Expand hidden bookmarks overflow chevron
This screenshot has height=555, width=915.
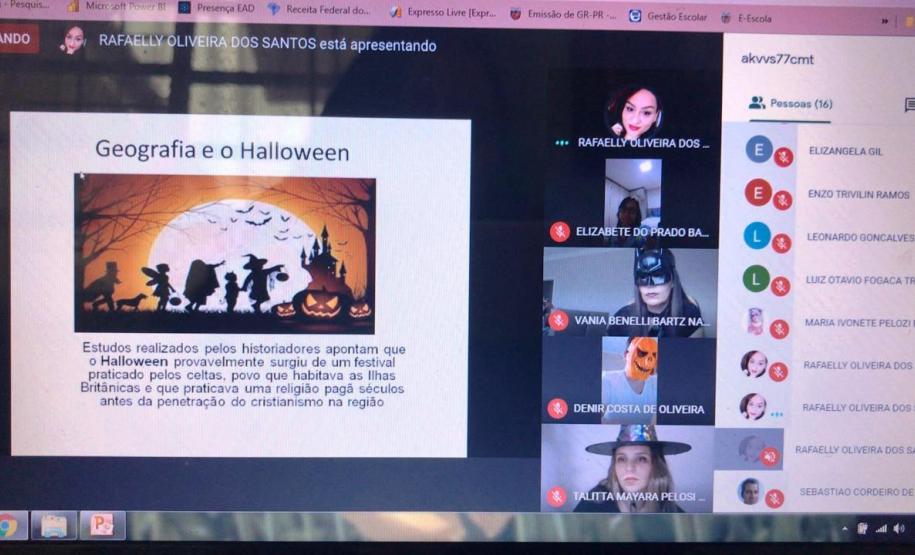(884, 18)
